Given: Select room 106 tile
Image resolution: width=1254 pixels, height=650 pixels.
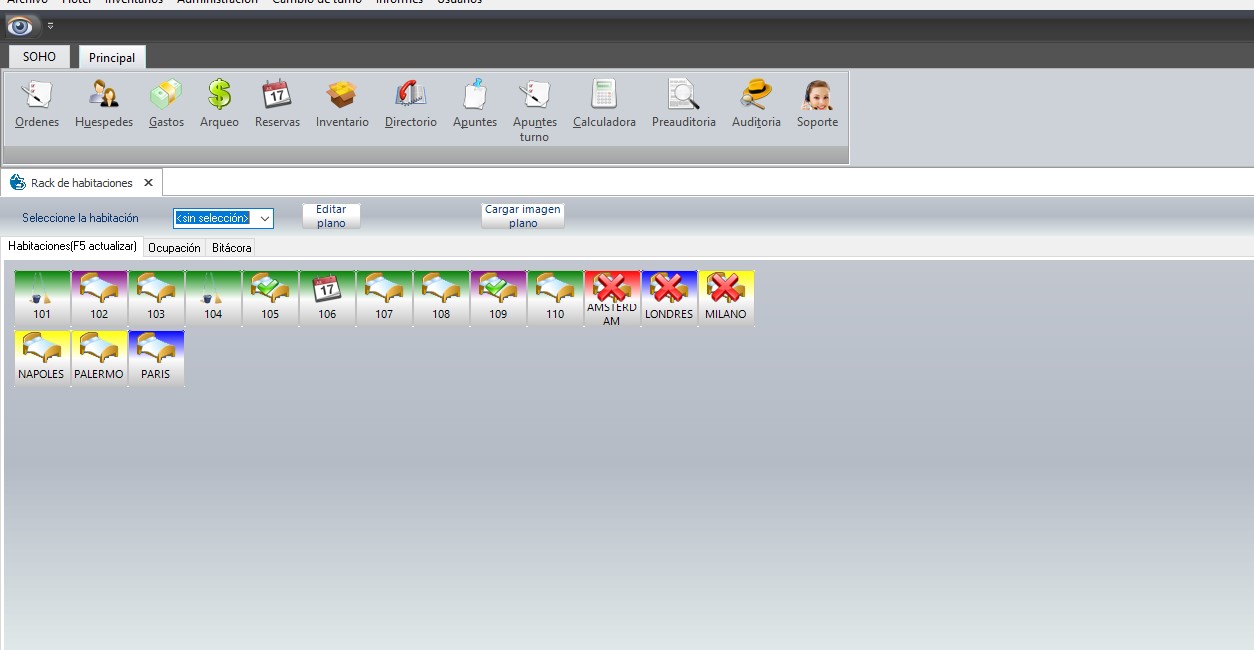Looking at the screenshot, I should (327, 298).
